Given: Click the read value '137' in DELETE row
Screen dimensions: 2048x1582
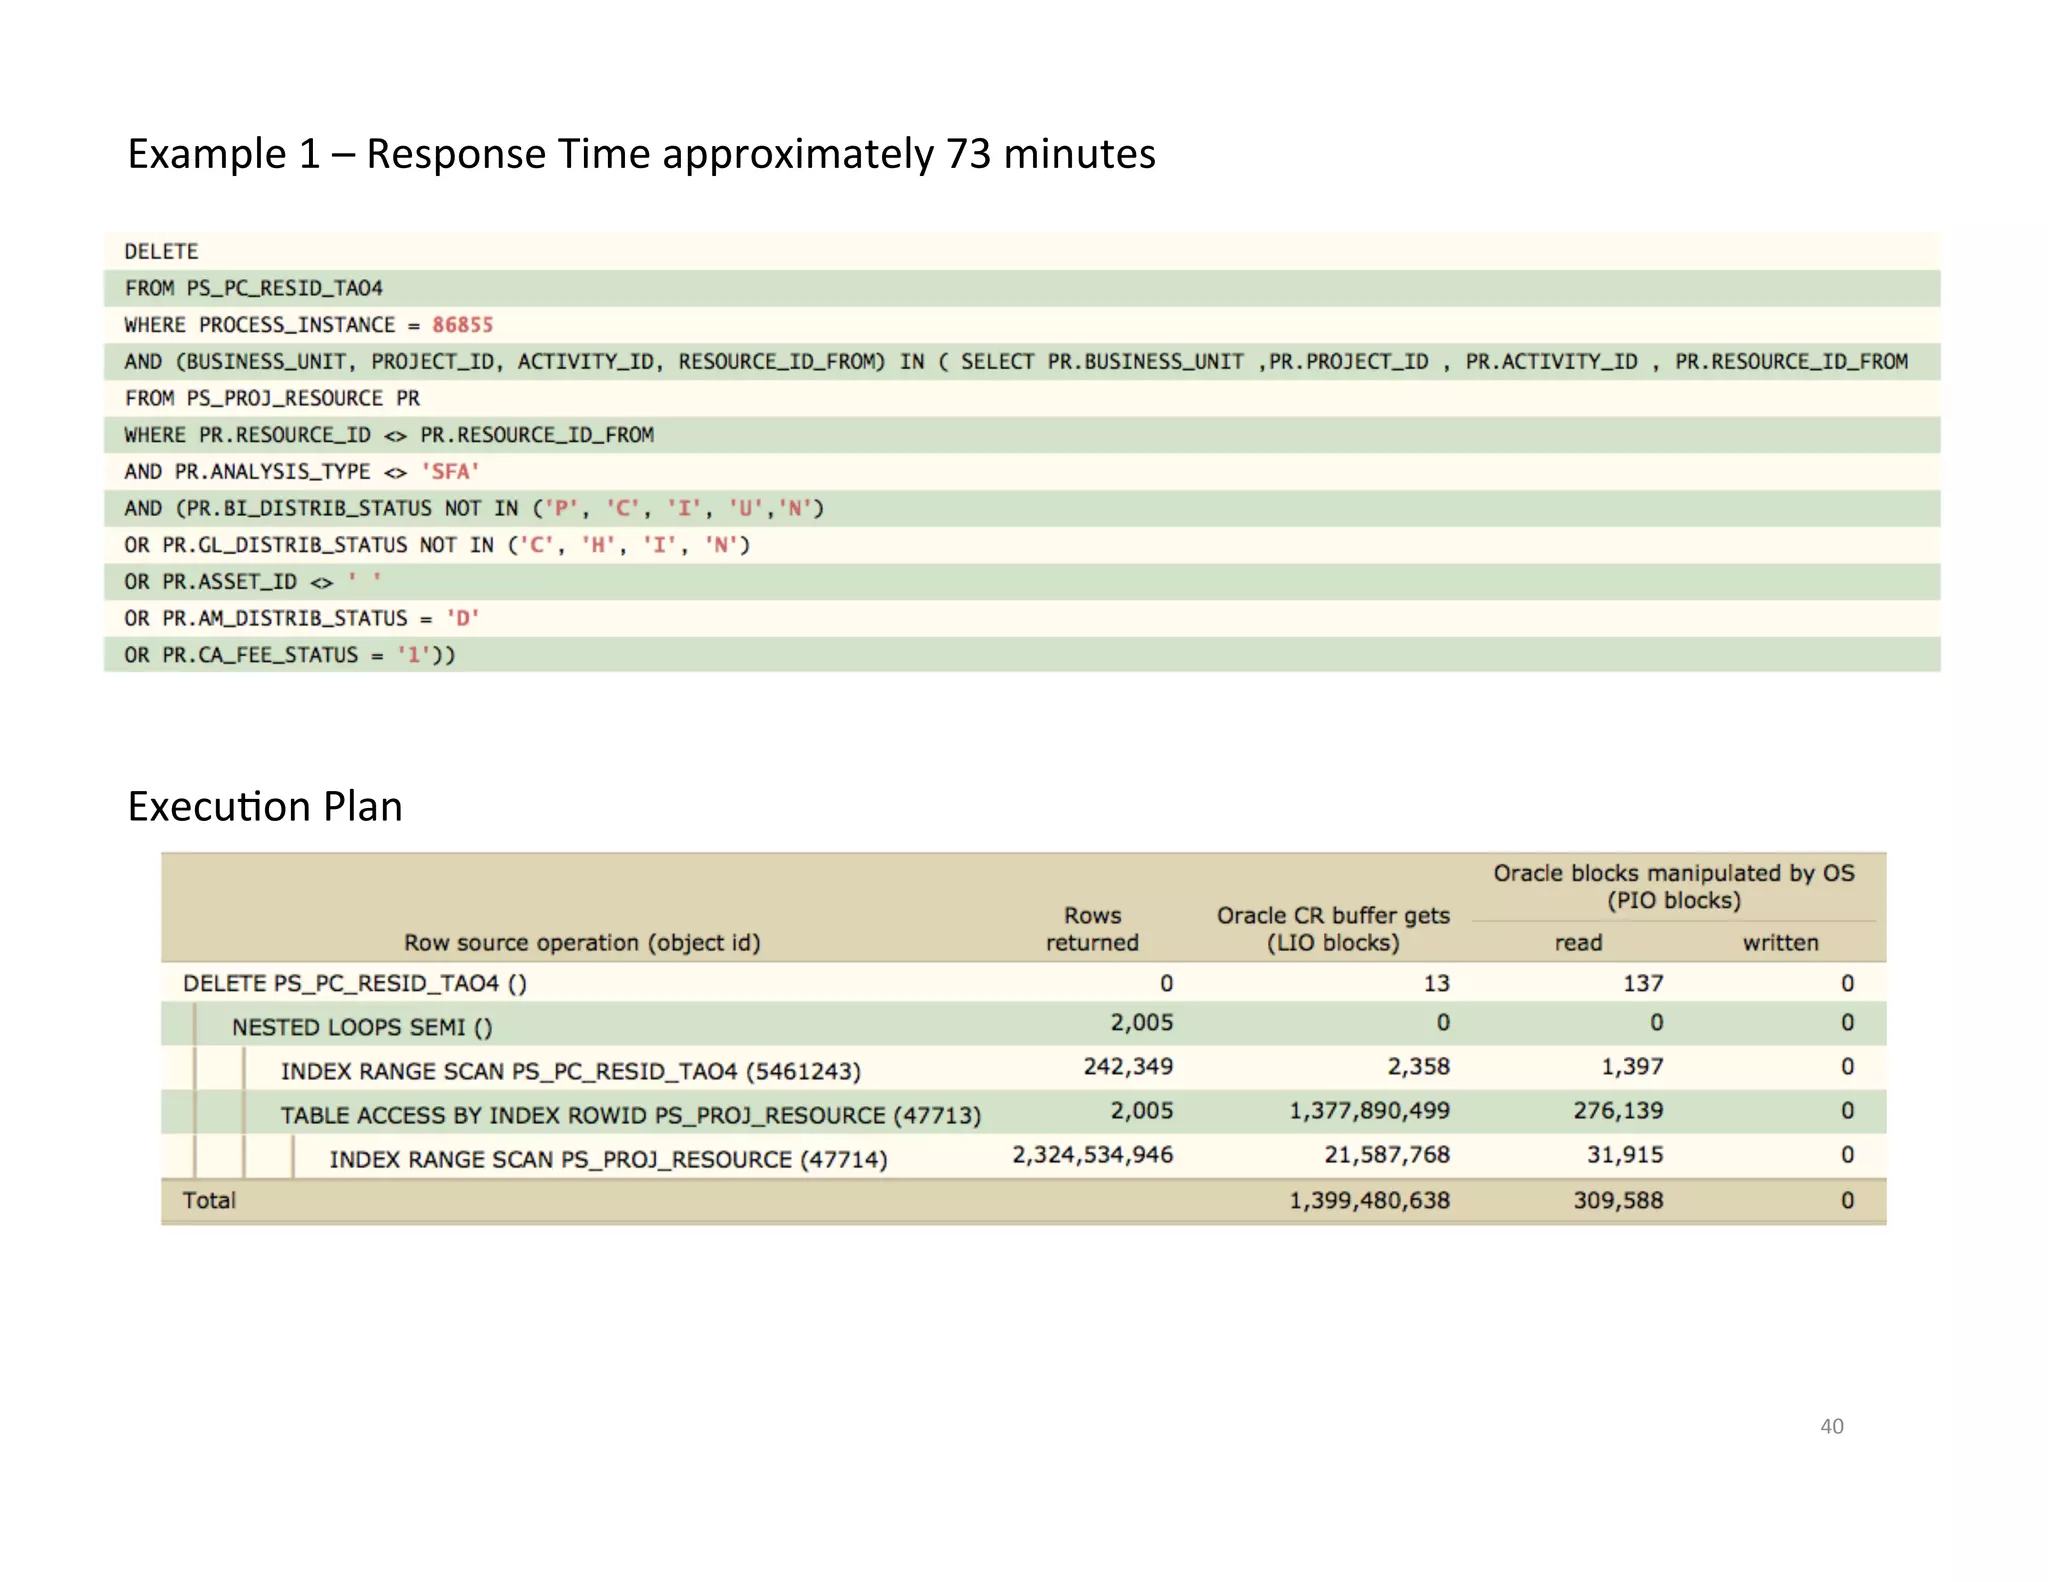Looking at the screenshot, I should (1643, 983).
